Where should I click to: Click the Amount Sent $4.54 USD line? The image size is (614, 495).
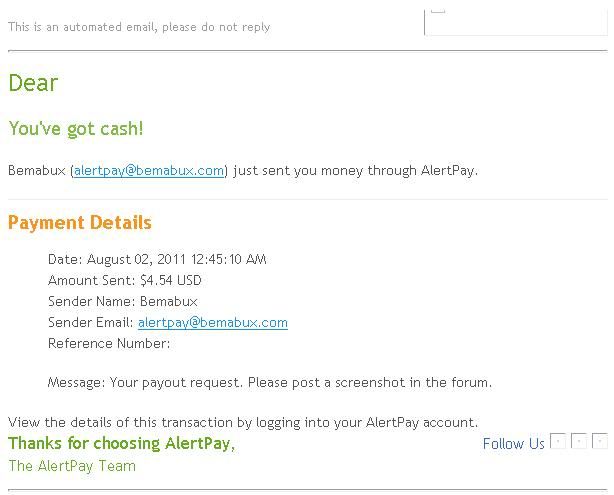click(x=125, y=280)
